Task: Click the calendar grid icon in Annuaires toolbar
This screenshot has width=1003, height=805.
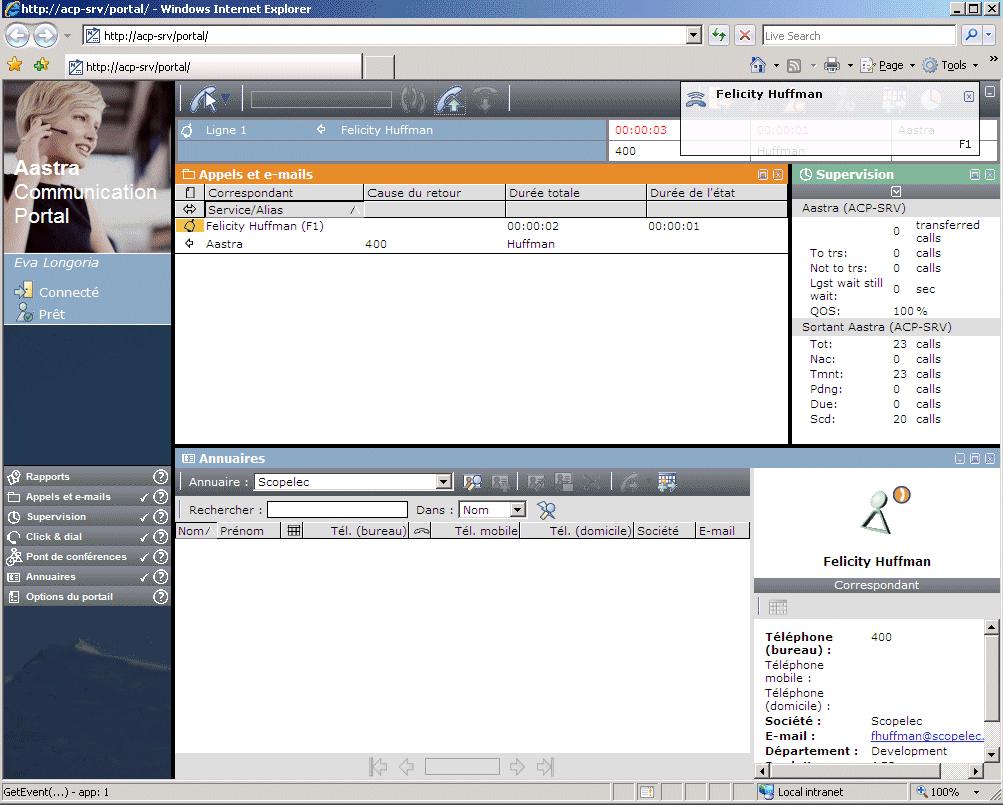Action: tap(667, 482)
